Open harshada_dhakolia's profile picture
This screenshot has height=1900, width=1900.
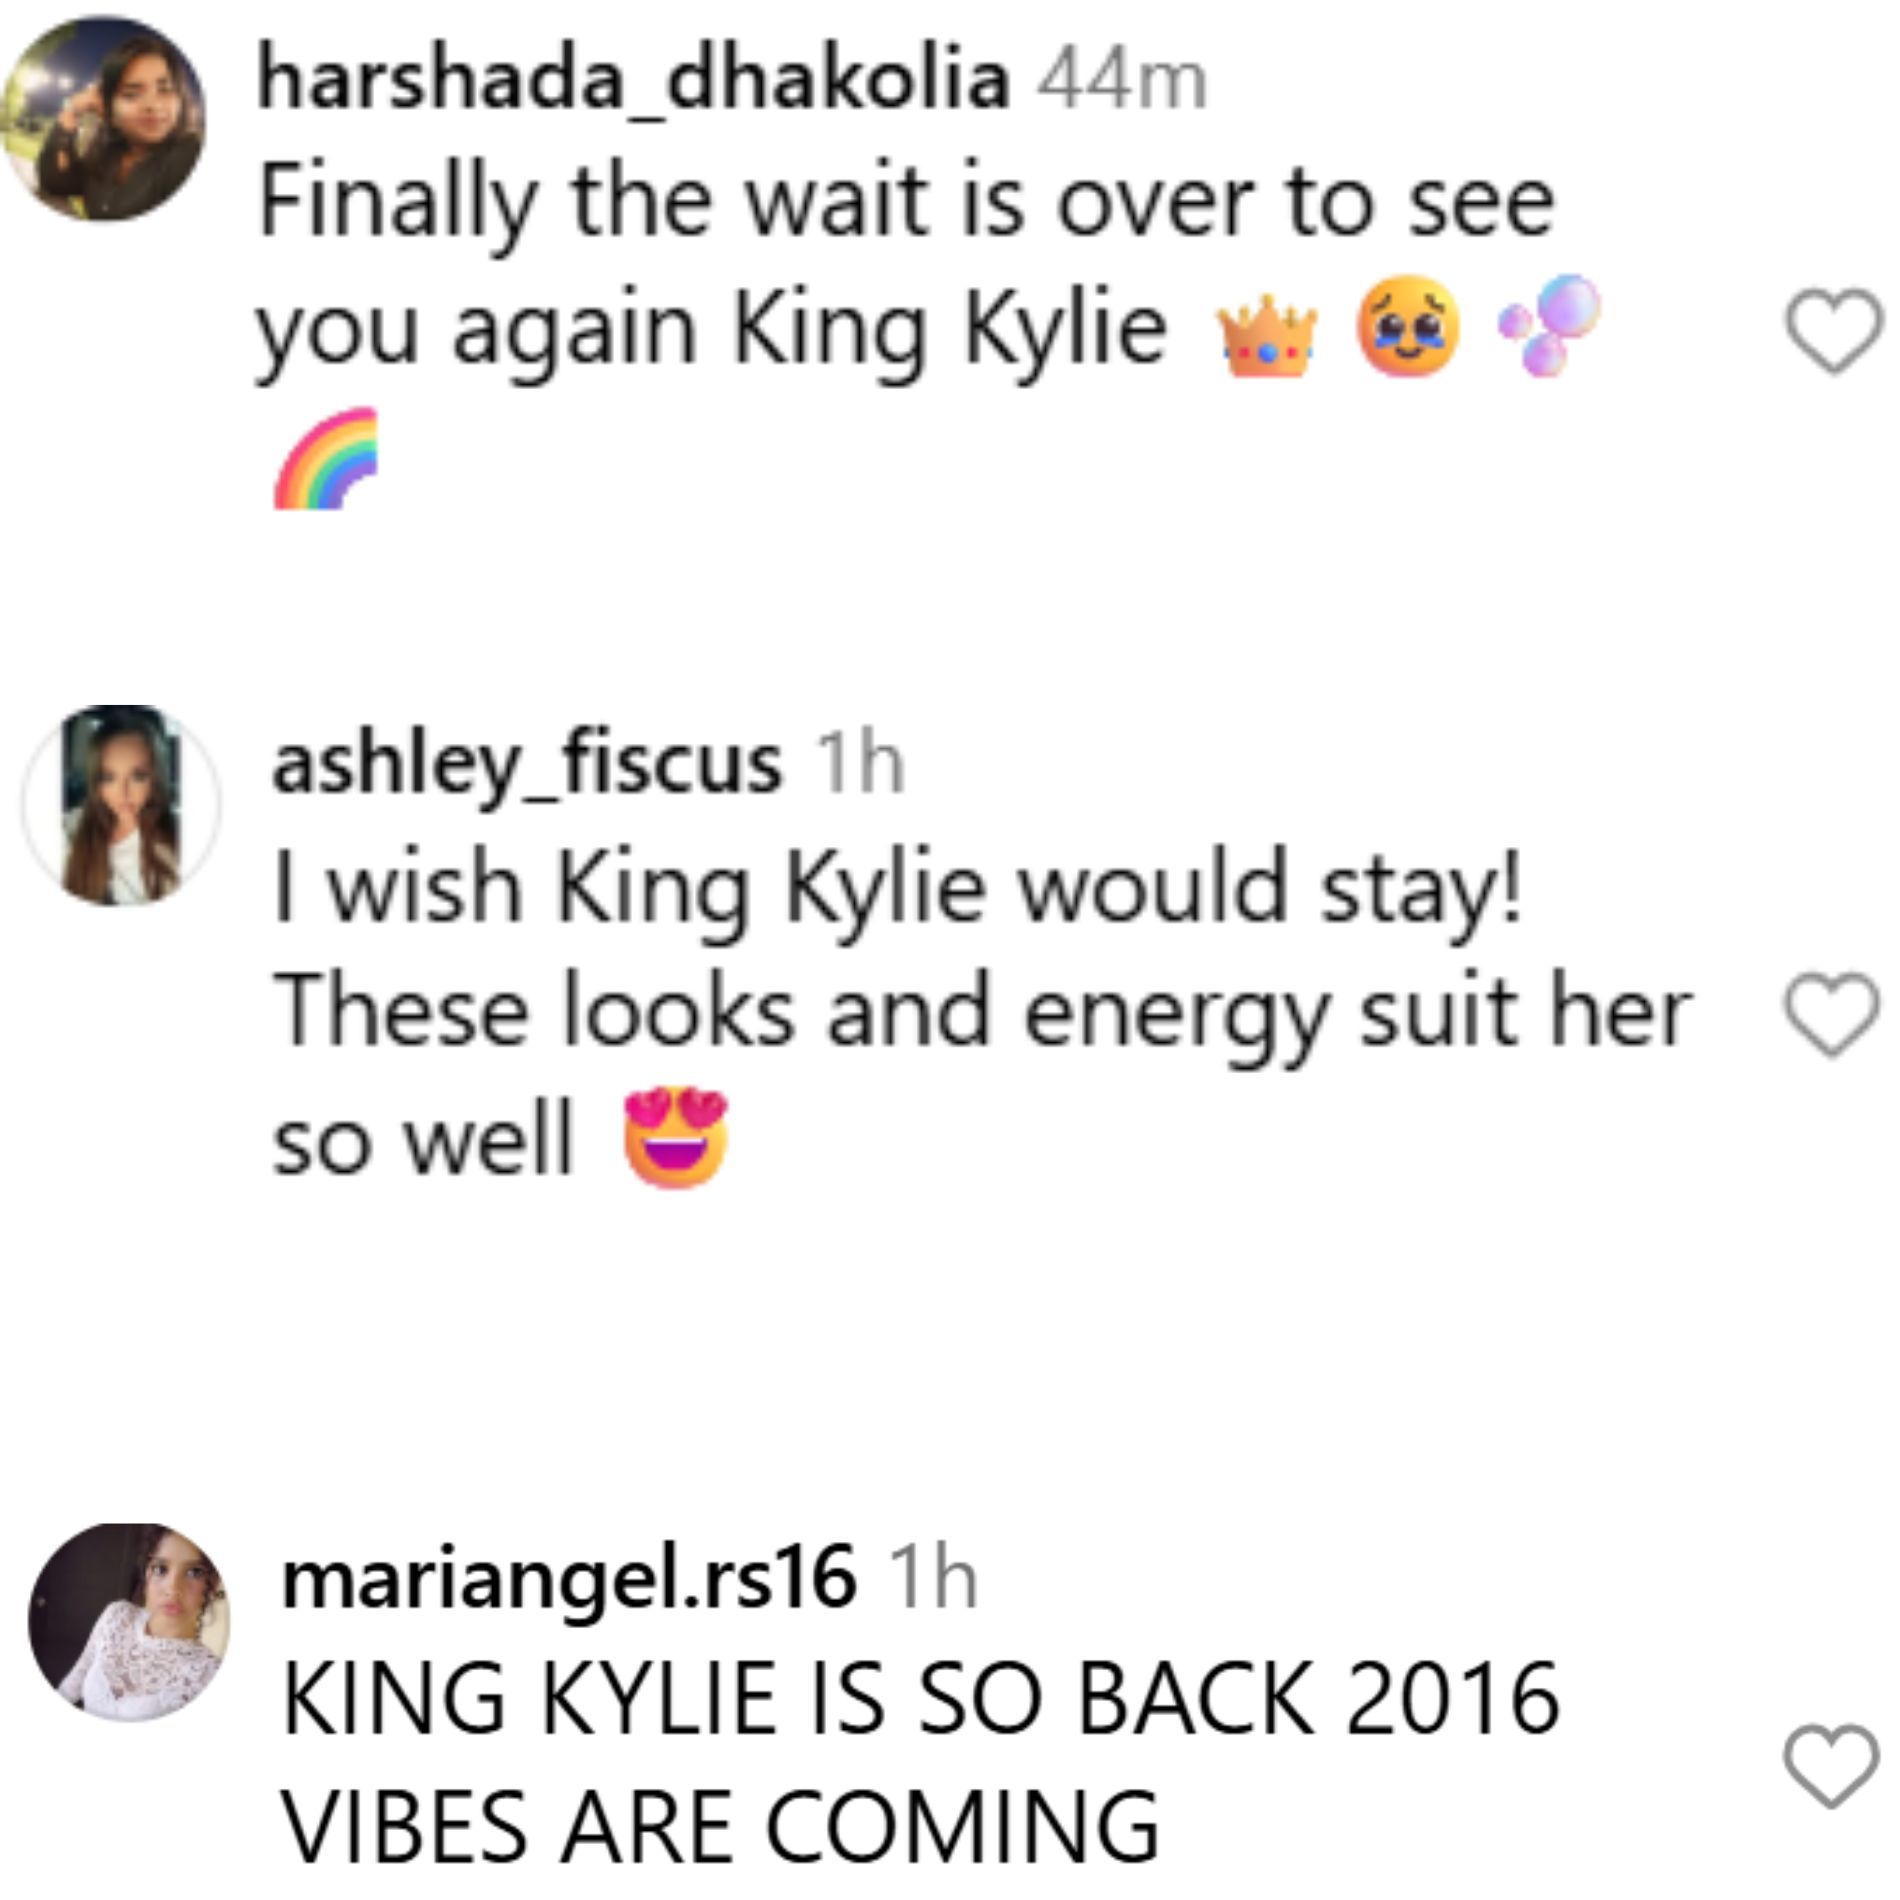tap(103, 118)
